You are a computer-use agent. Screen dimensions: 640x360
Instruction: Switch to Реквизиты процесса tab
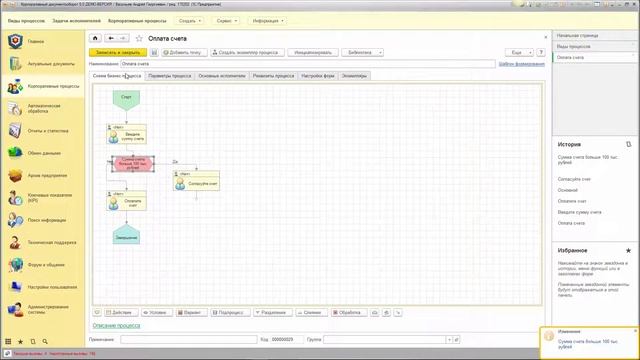pos(273,76)
